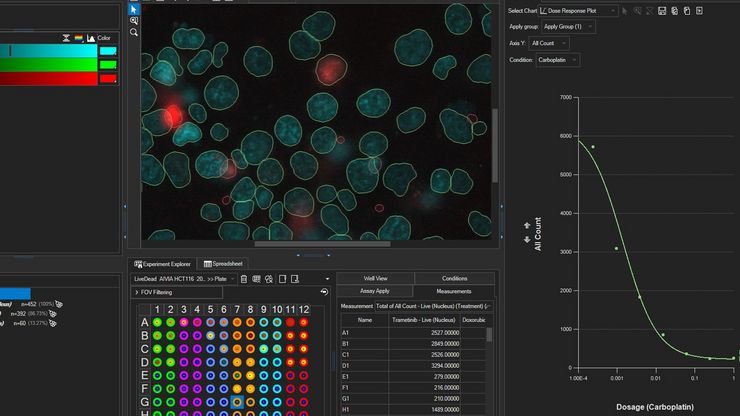Click the group wells icon in plate toolbar
The height and width of the screenshot is (416, 740).
269,279
